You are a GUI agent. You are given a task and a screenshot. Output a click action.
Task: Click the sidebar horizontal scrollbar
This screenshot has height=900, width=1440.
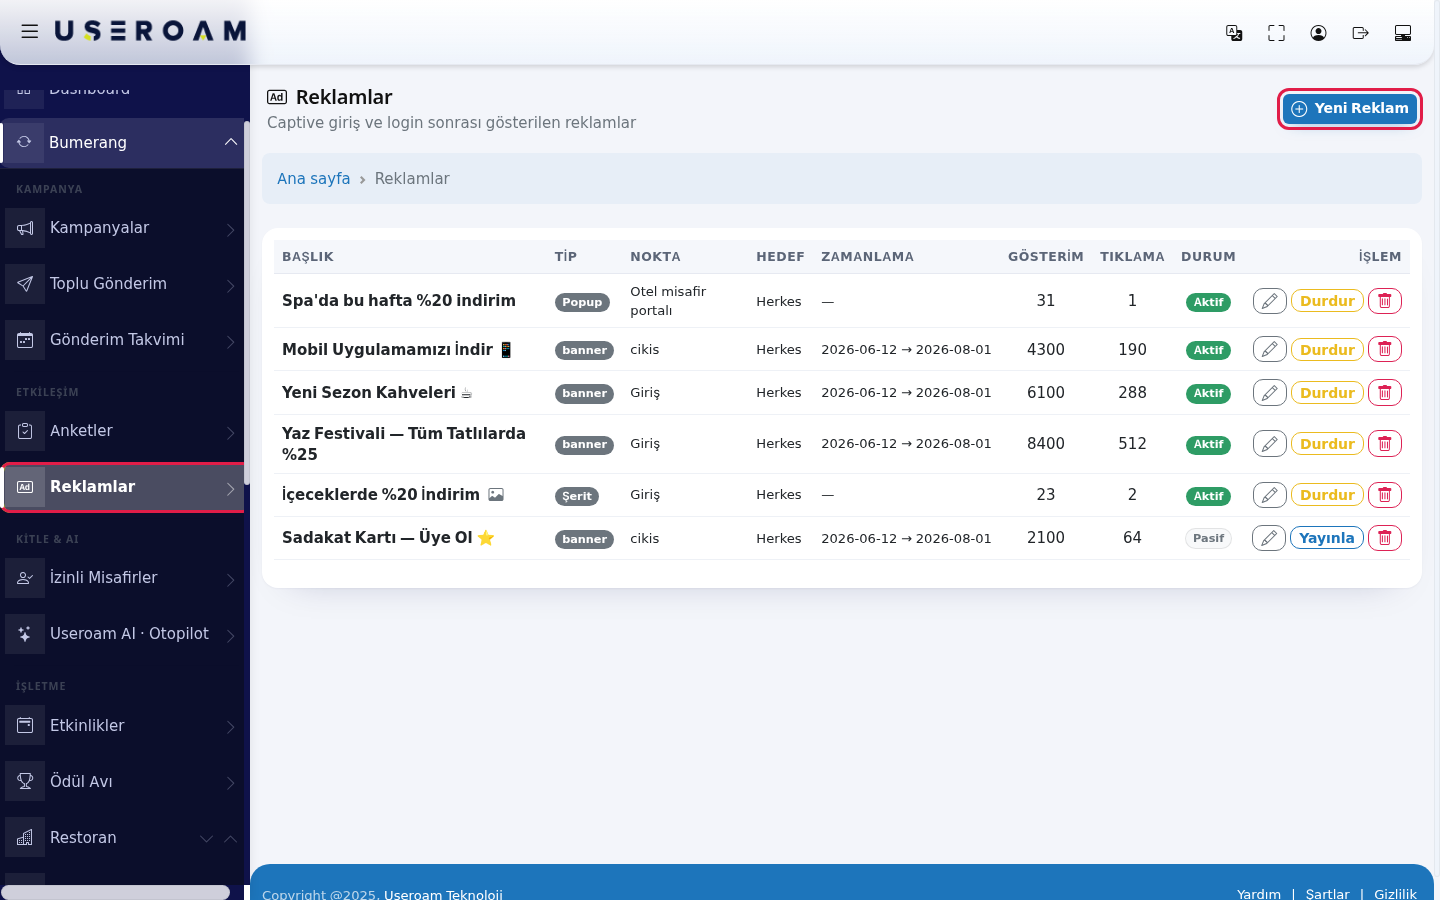pos(115,892)
